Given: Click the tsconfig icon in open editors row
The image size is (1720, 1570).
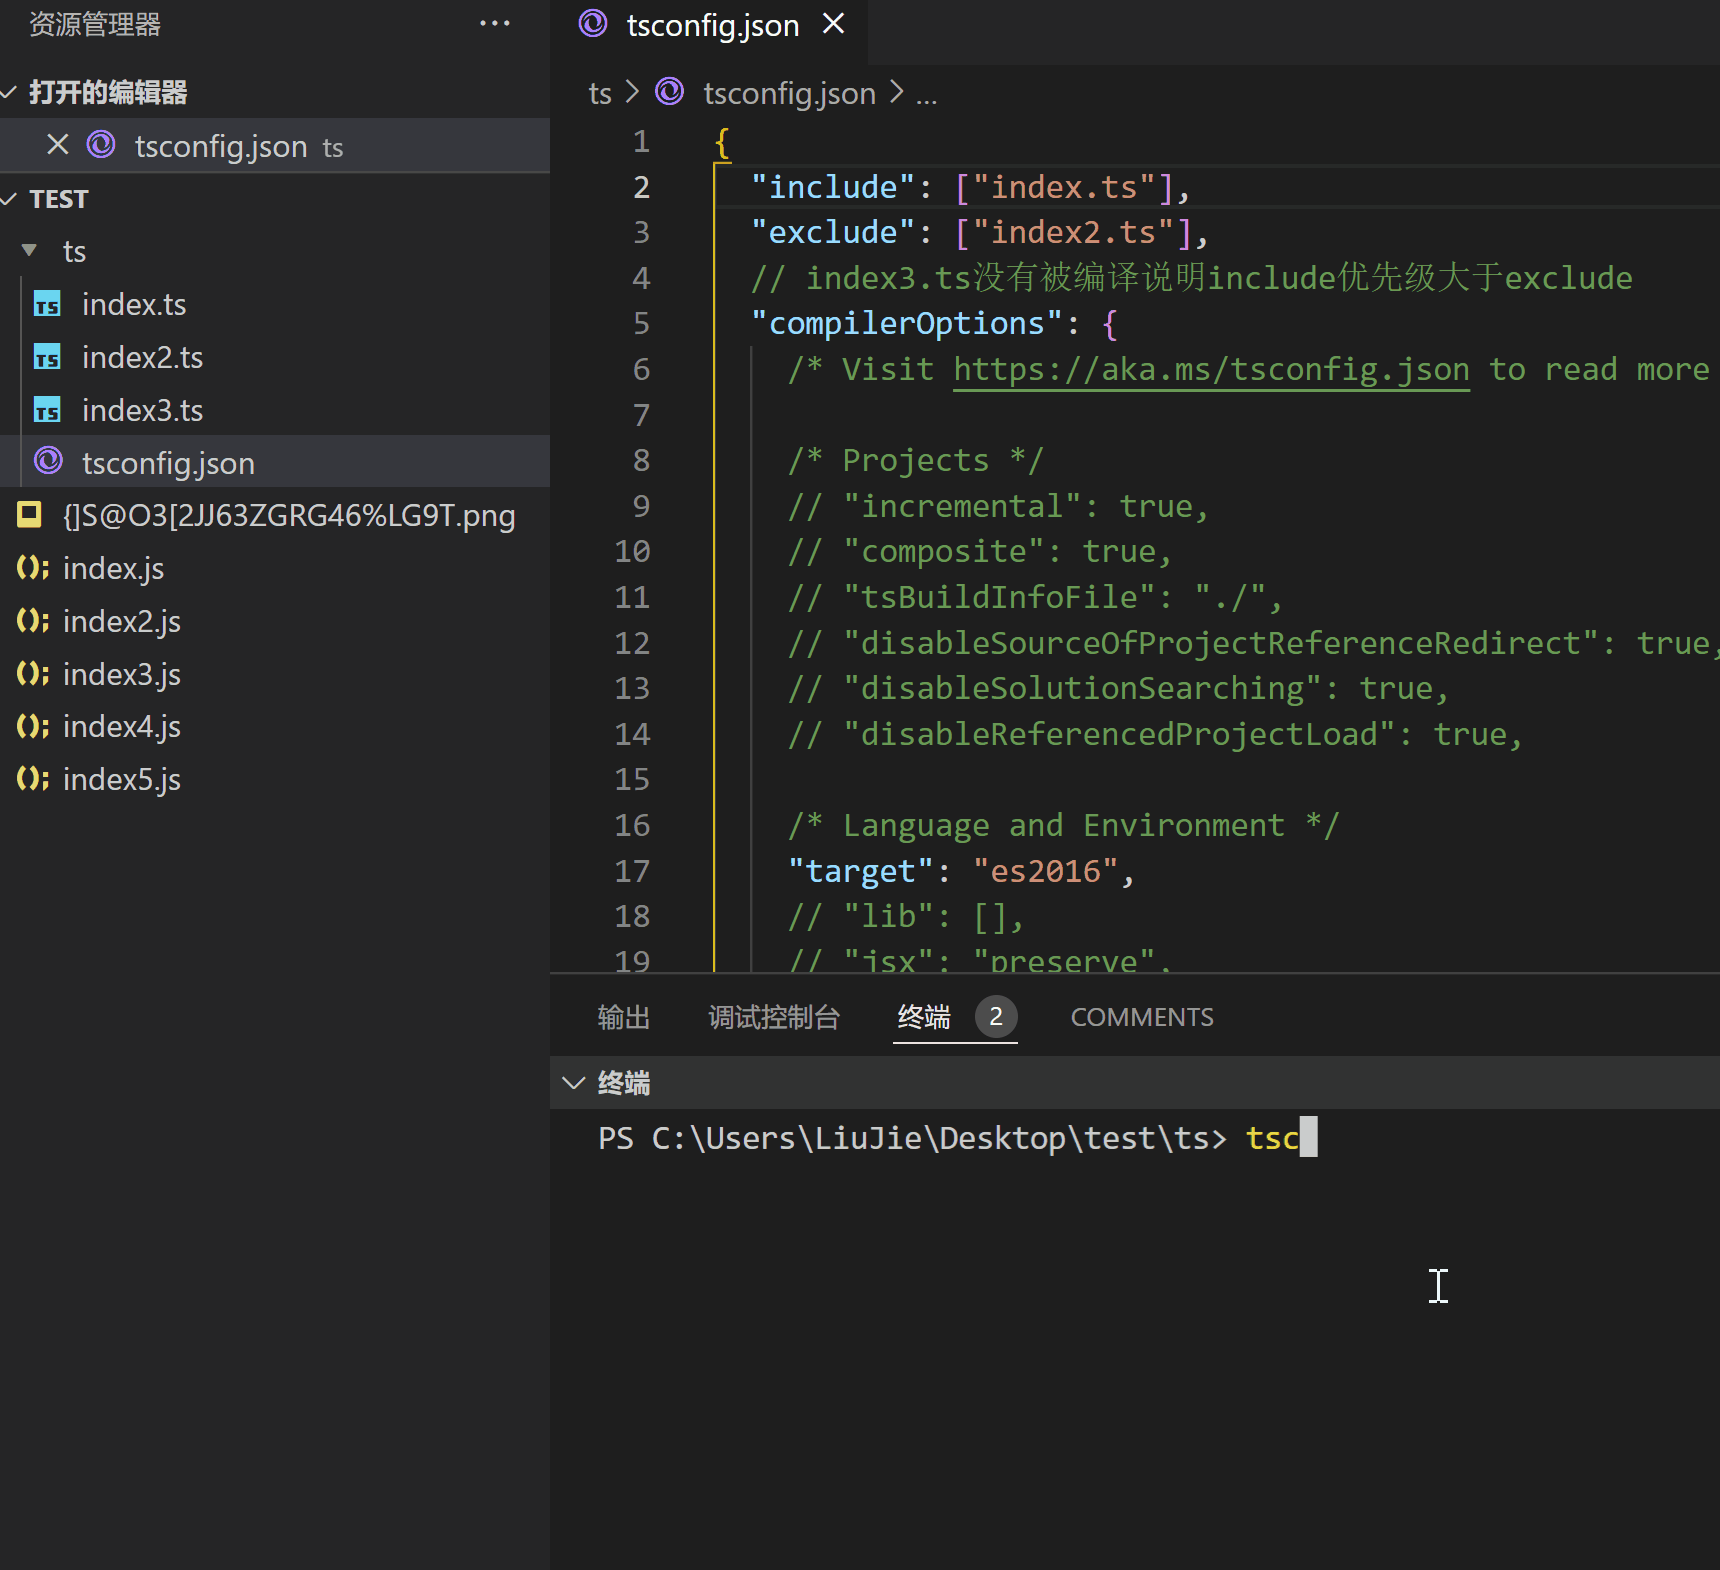Looking at the screenshot, I should (101, 145).
